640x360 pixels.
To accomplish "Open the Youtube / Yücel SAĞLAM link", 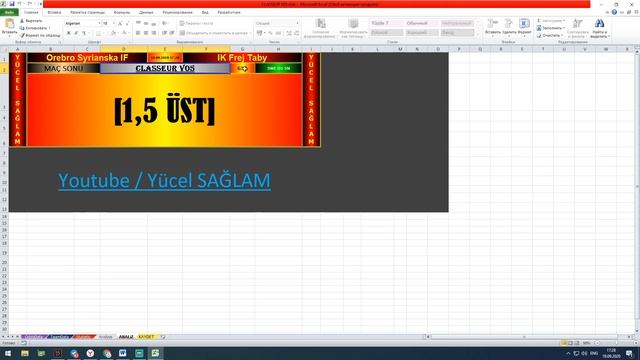I will [x=164, y=180].
